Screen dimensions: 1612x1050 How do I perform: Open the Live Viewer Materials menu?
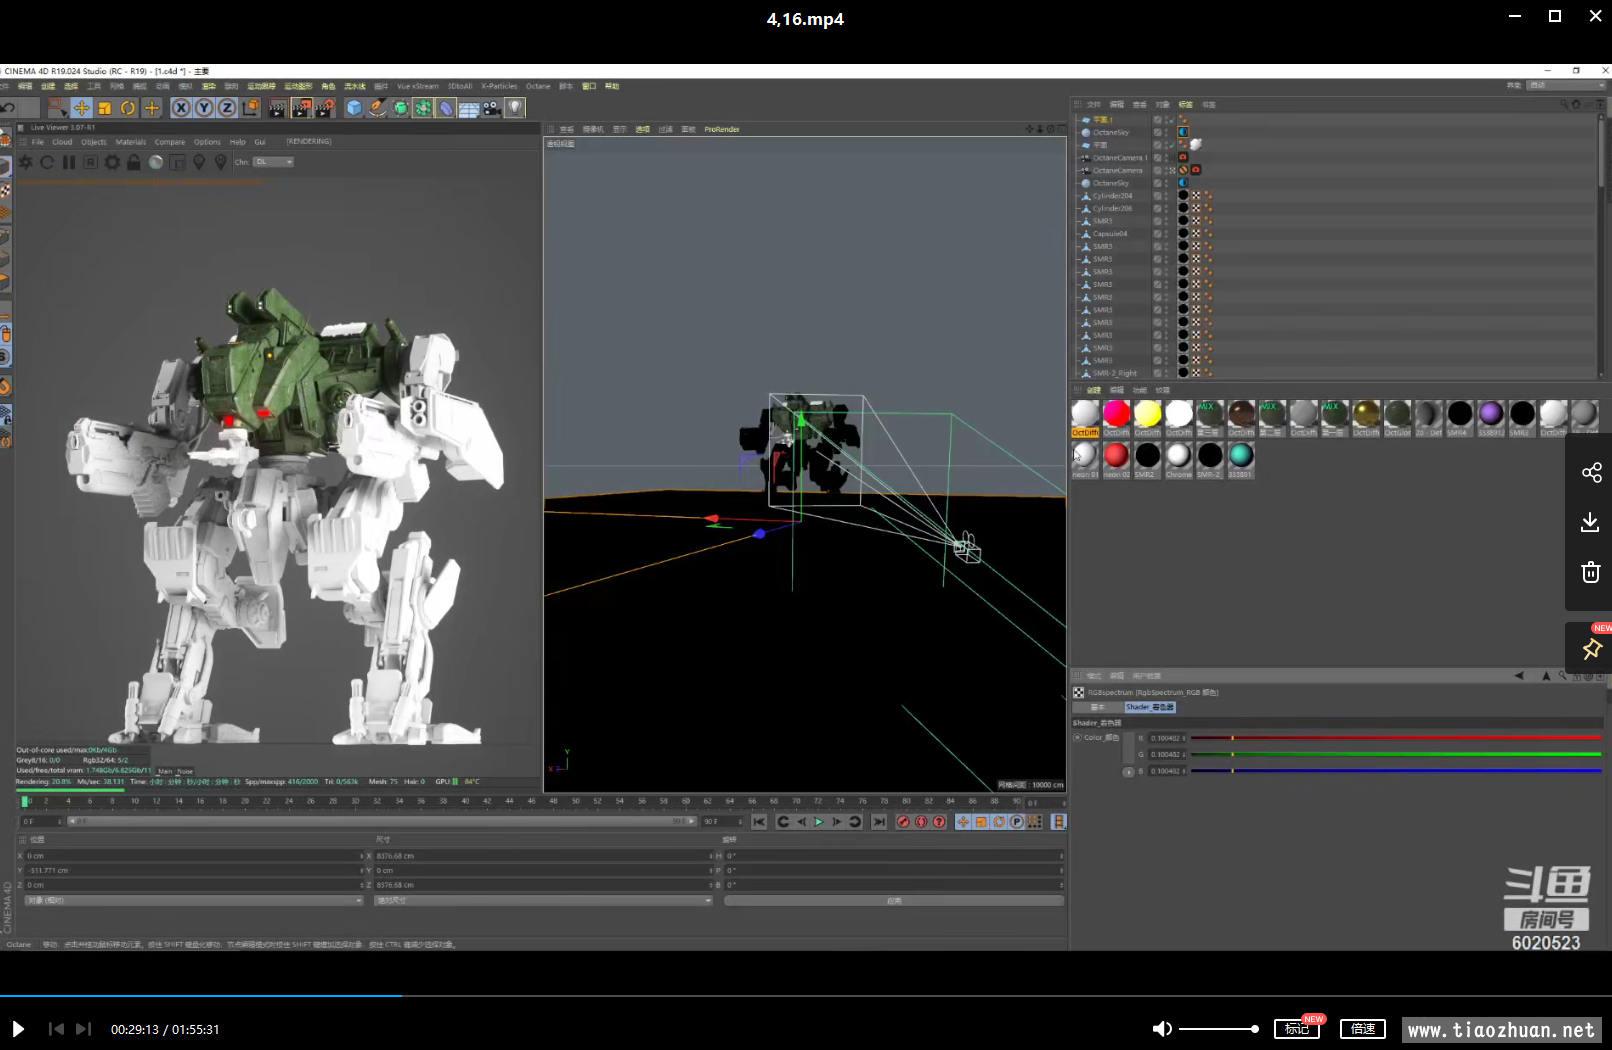(131, 142)
